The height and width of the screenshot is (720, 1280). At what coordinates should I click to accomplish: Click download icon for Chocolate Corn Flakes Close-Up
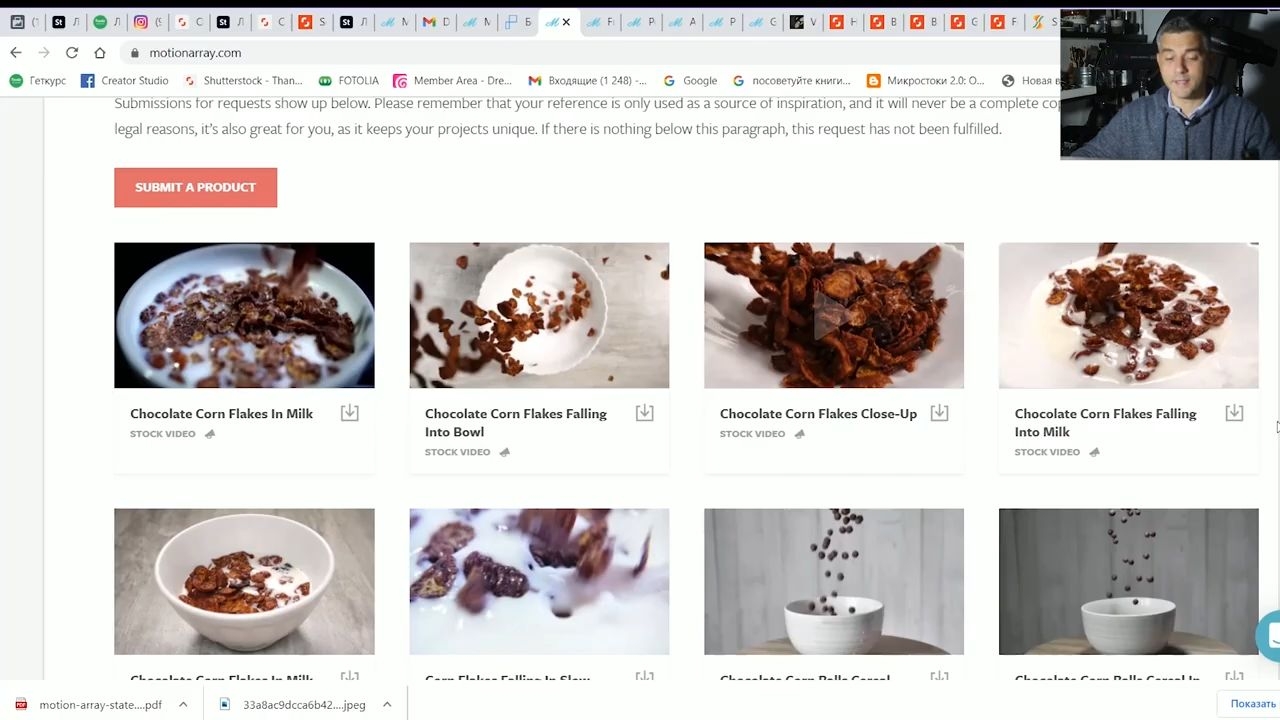coord(939,413)
